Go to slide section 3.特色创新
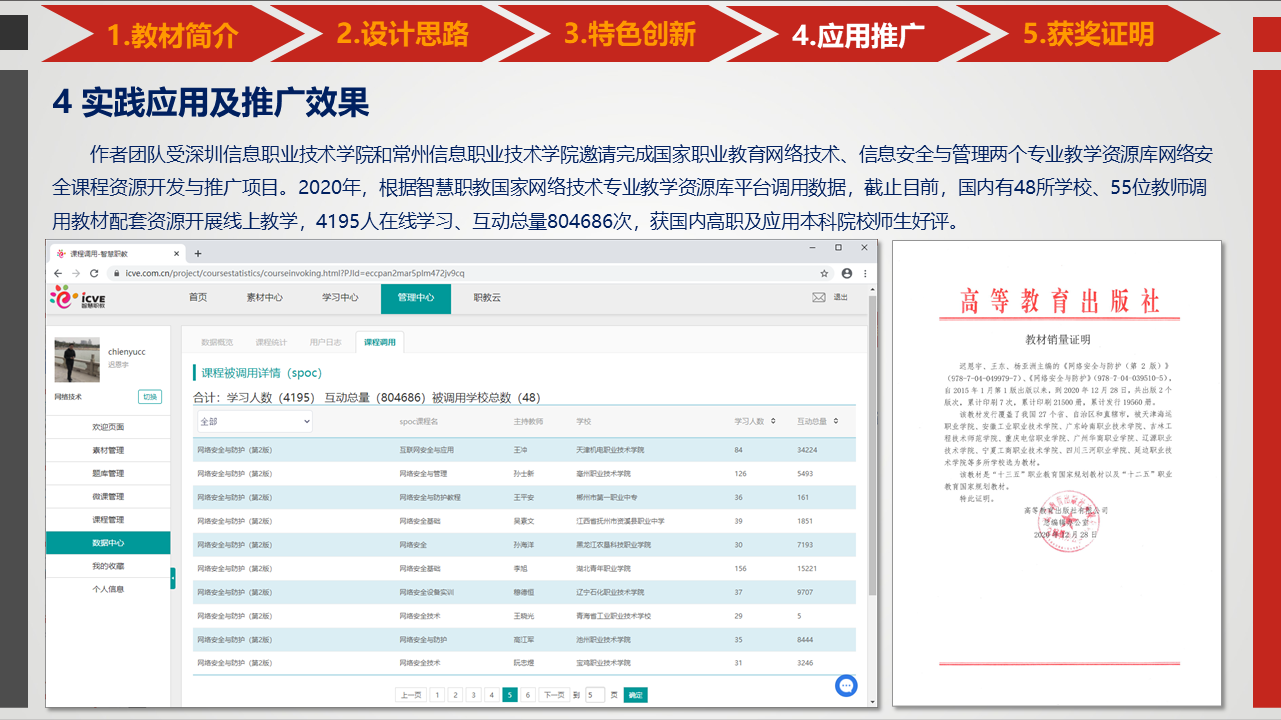This screenshot has width=1281, height=720. tap(630, 34)
